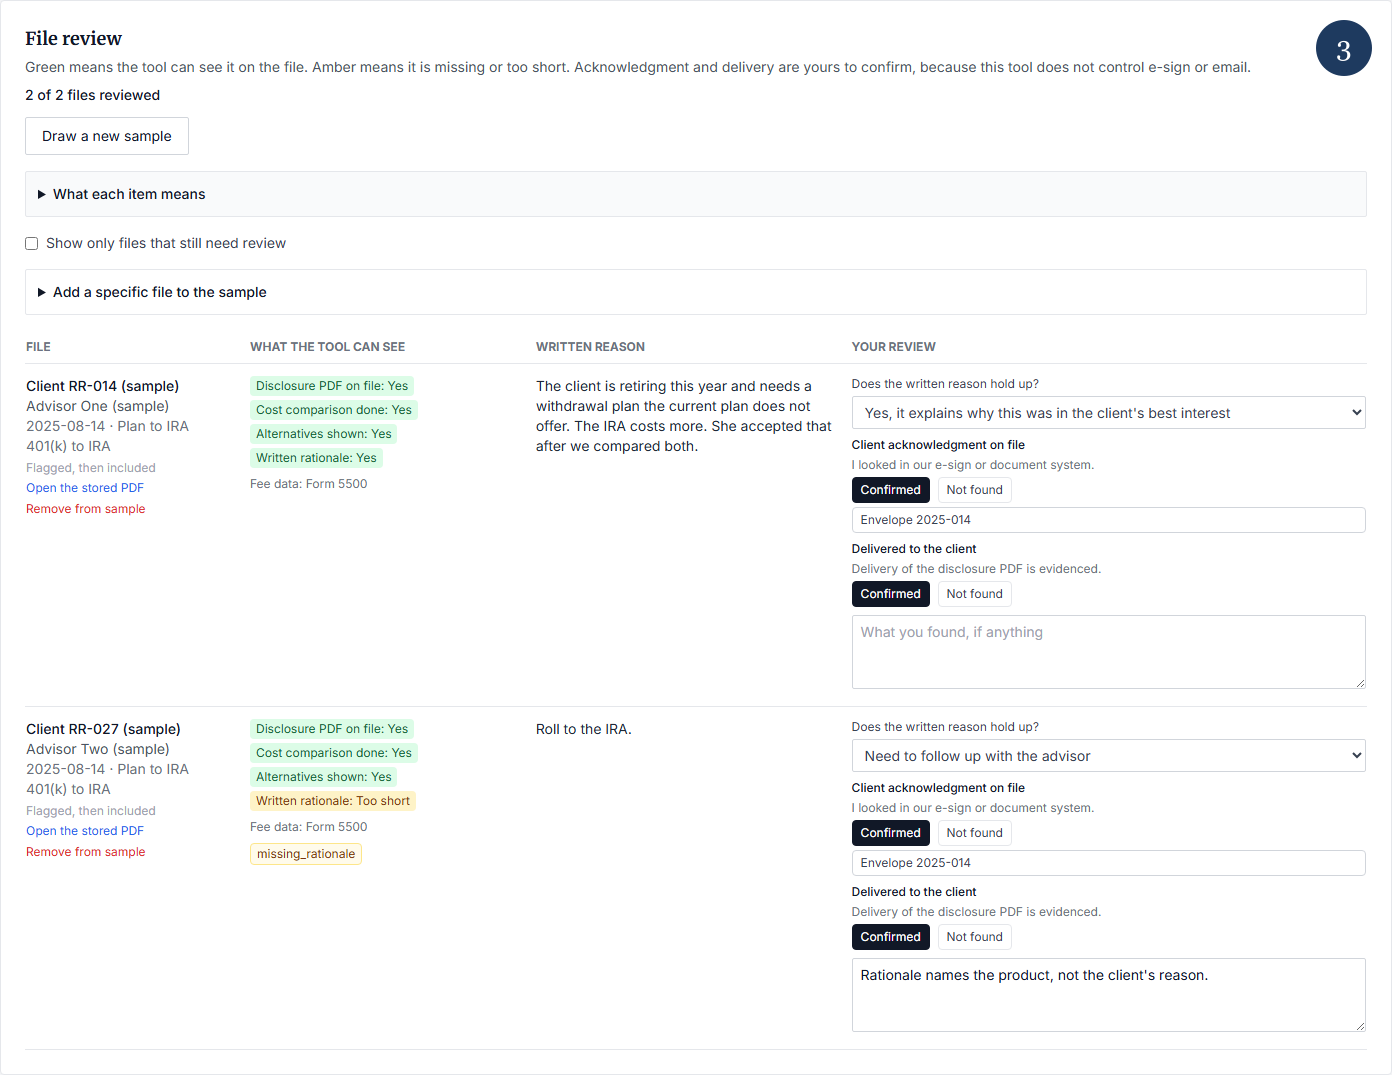Click 'Fee data: Form 5500' under RR-014
This screenshot has width=1392, height=1075.
(309, 484)
